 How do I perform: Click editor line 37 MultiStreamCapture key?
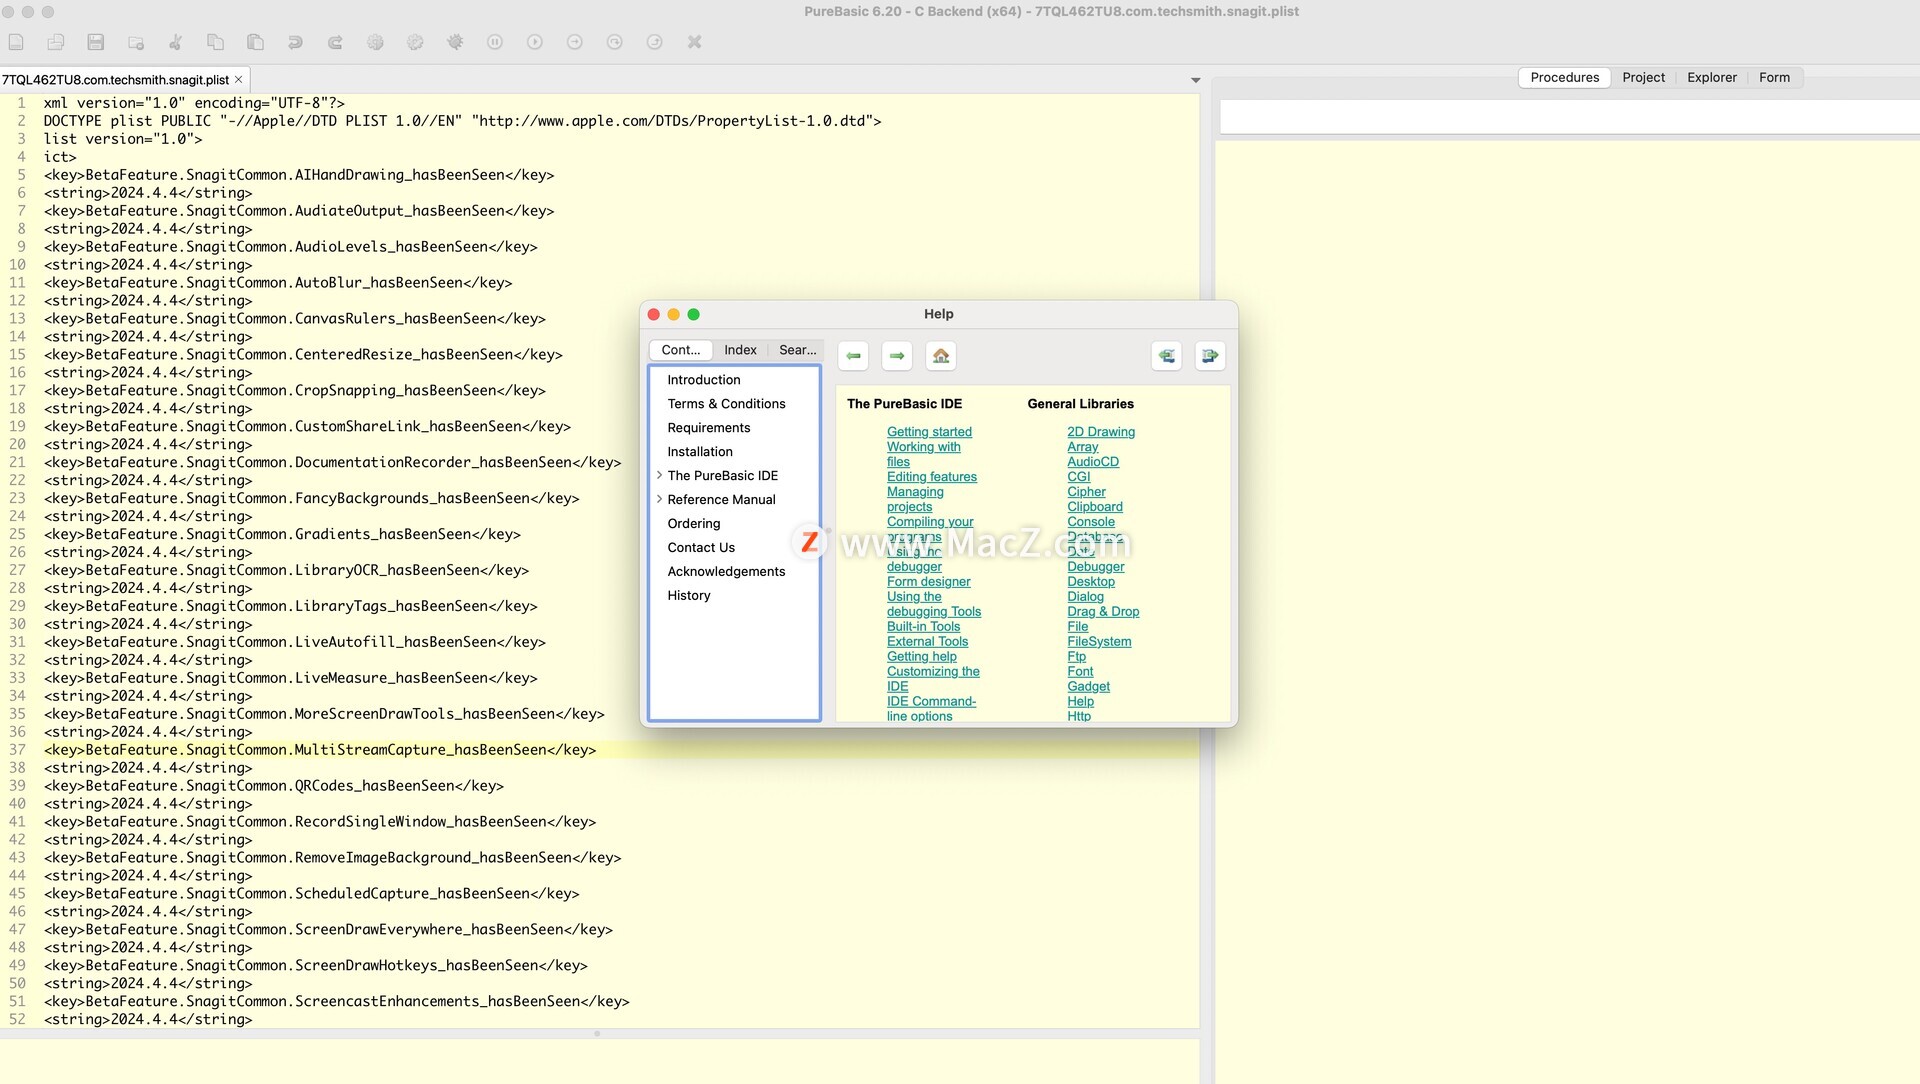coord(320,750)
